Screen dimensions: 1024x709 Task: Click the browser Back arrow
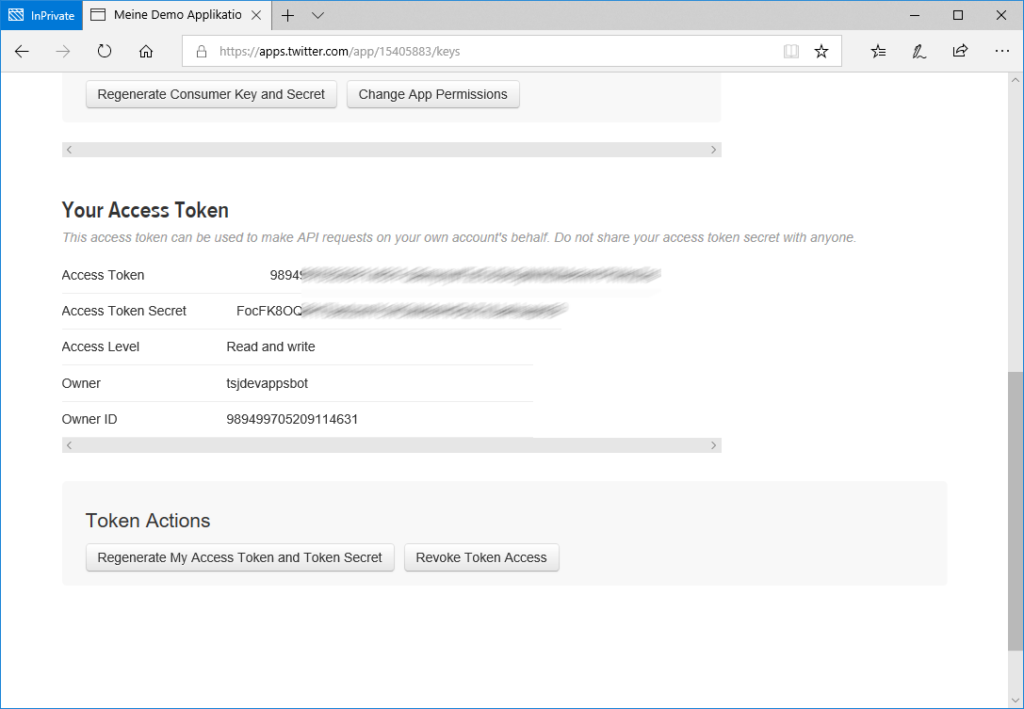[22, 51]
